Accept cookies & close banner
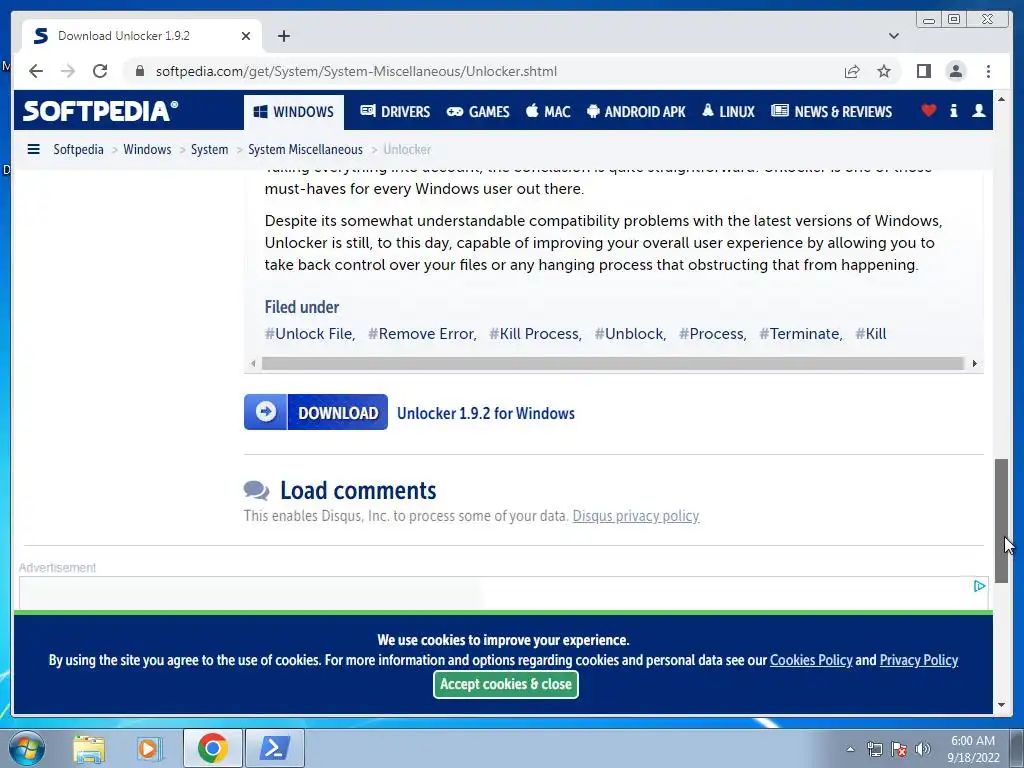 click(505, 684)
